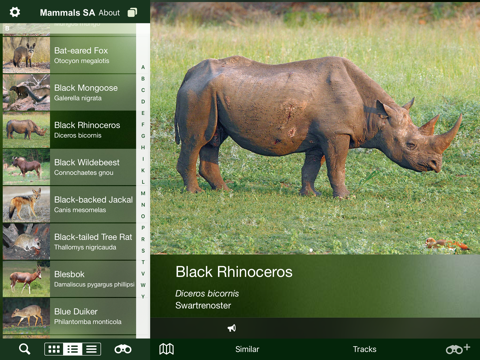This screenshot has width=480, height=360.
Task: Tap the Swartrenoster Afrikaans name
Action: (203, 305)
